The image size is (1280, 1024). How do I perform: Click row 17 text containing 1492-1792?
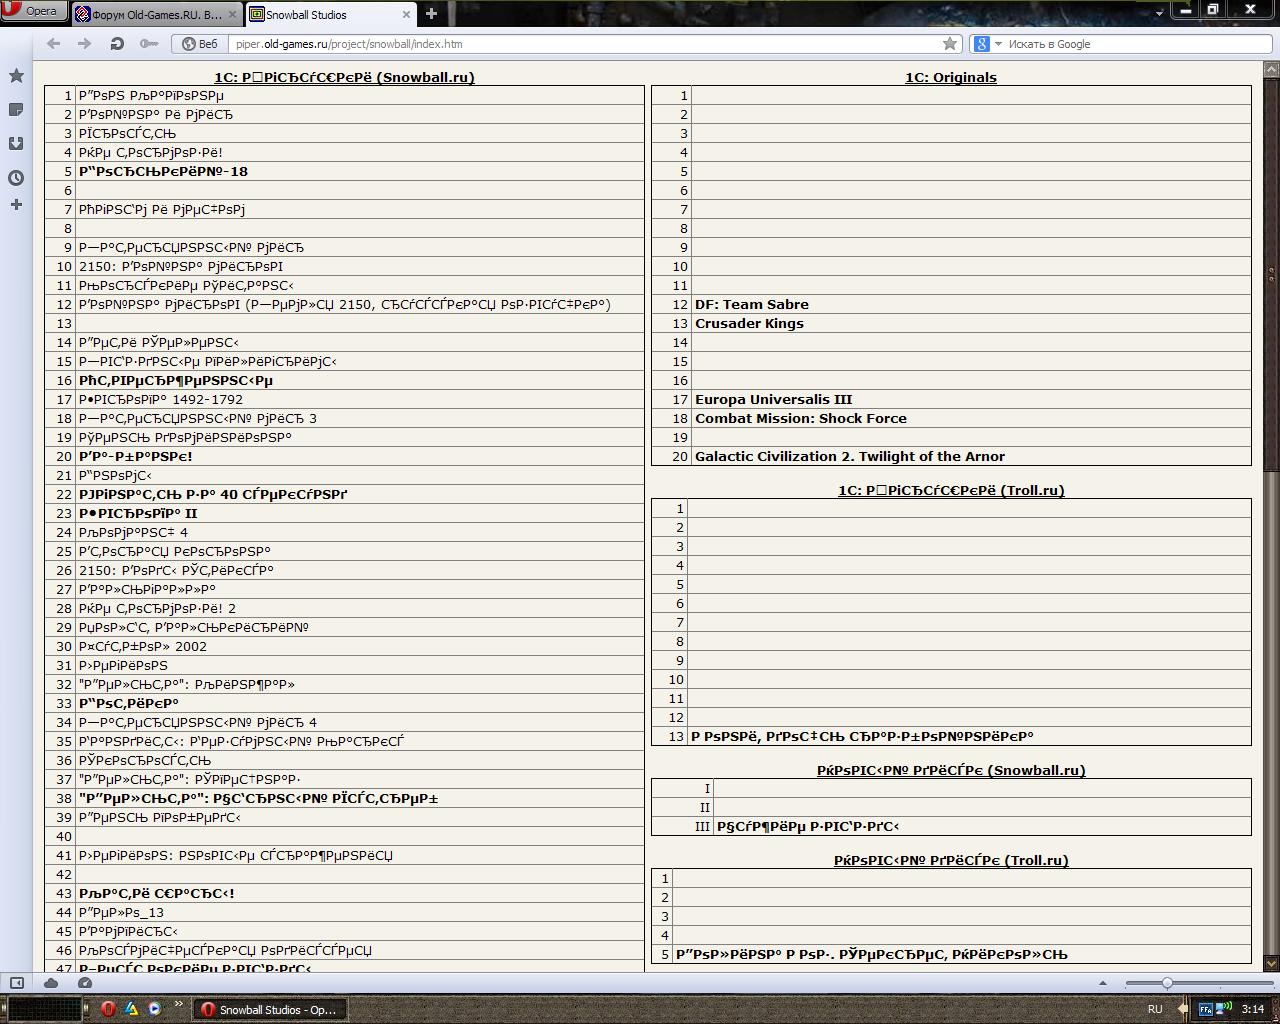click(161, 399)
